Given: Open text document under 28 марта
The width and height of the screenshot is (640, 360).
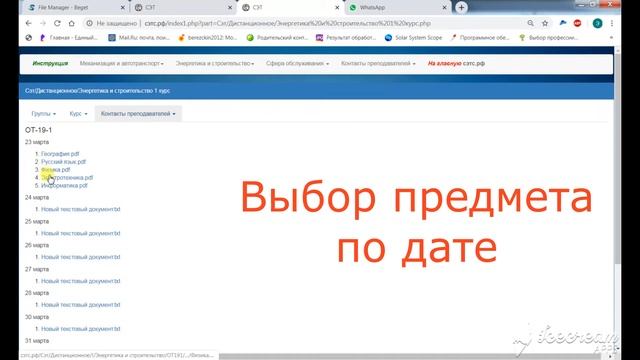Looking at the screenshot, I should click(x=81, y=304).
